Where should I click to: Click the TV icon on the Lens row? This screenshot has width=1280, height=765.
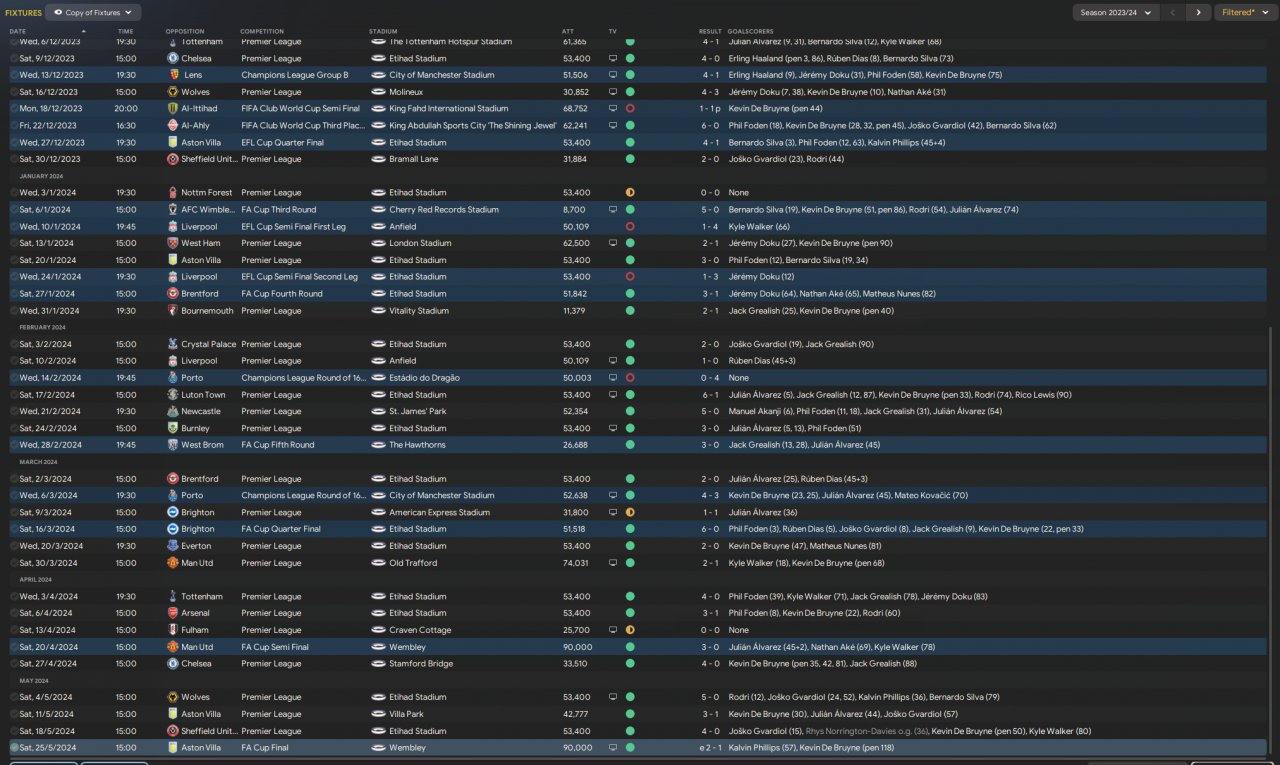coord(613,75)
